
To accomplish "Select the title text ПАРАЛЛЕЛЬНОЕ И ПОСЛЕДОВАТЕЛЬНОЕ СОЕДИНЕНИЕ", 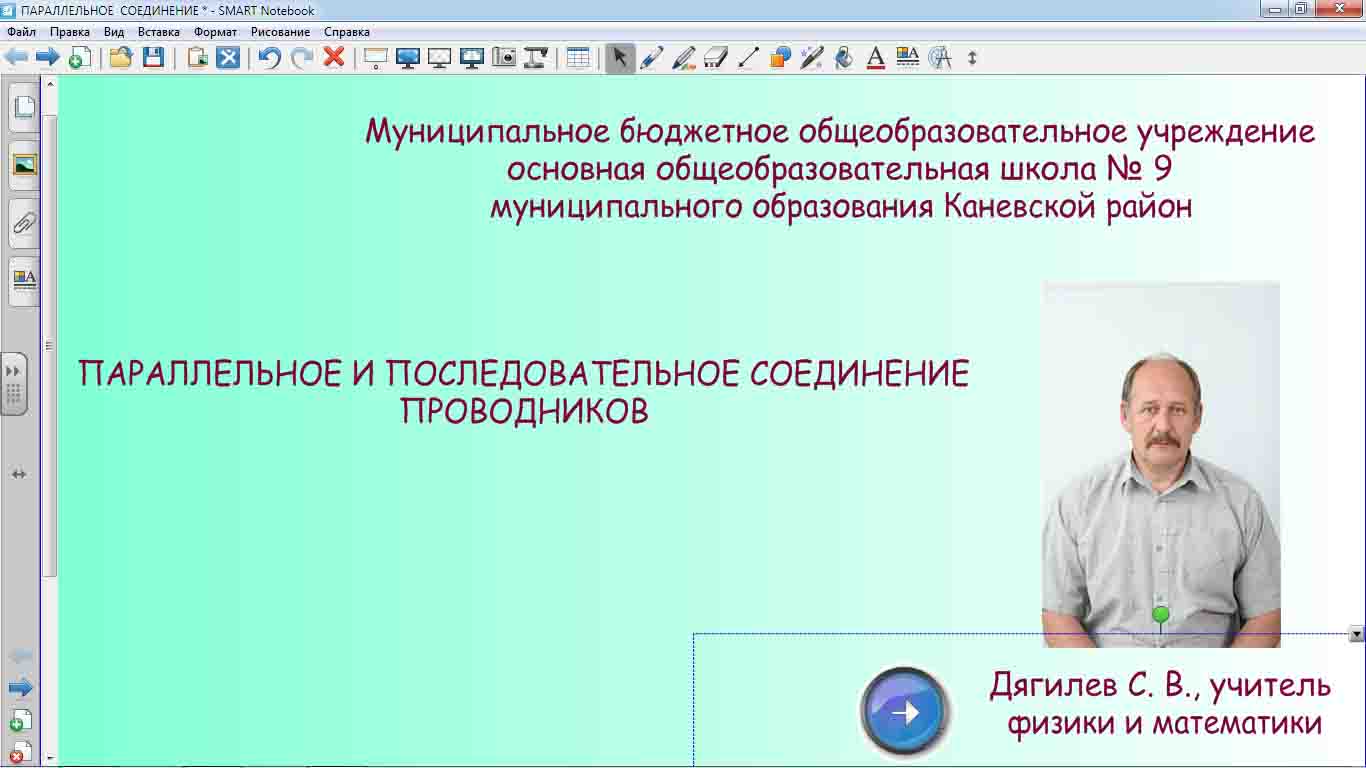I will [524, 374].
